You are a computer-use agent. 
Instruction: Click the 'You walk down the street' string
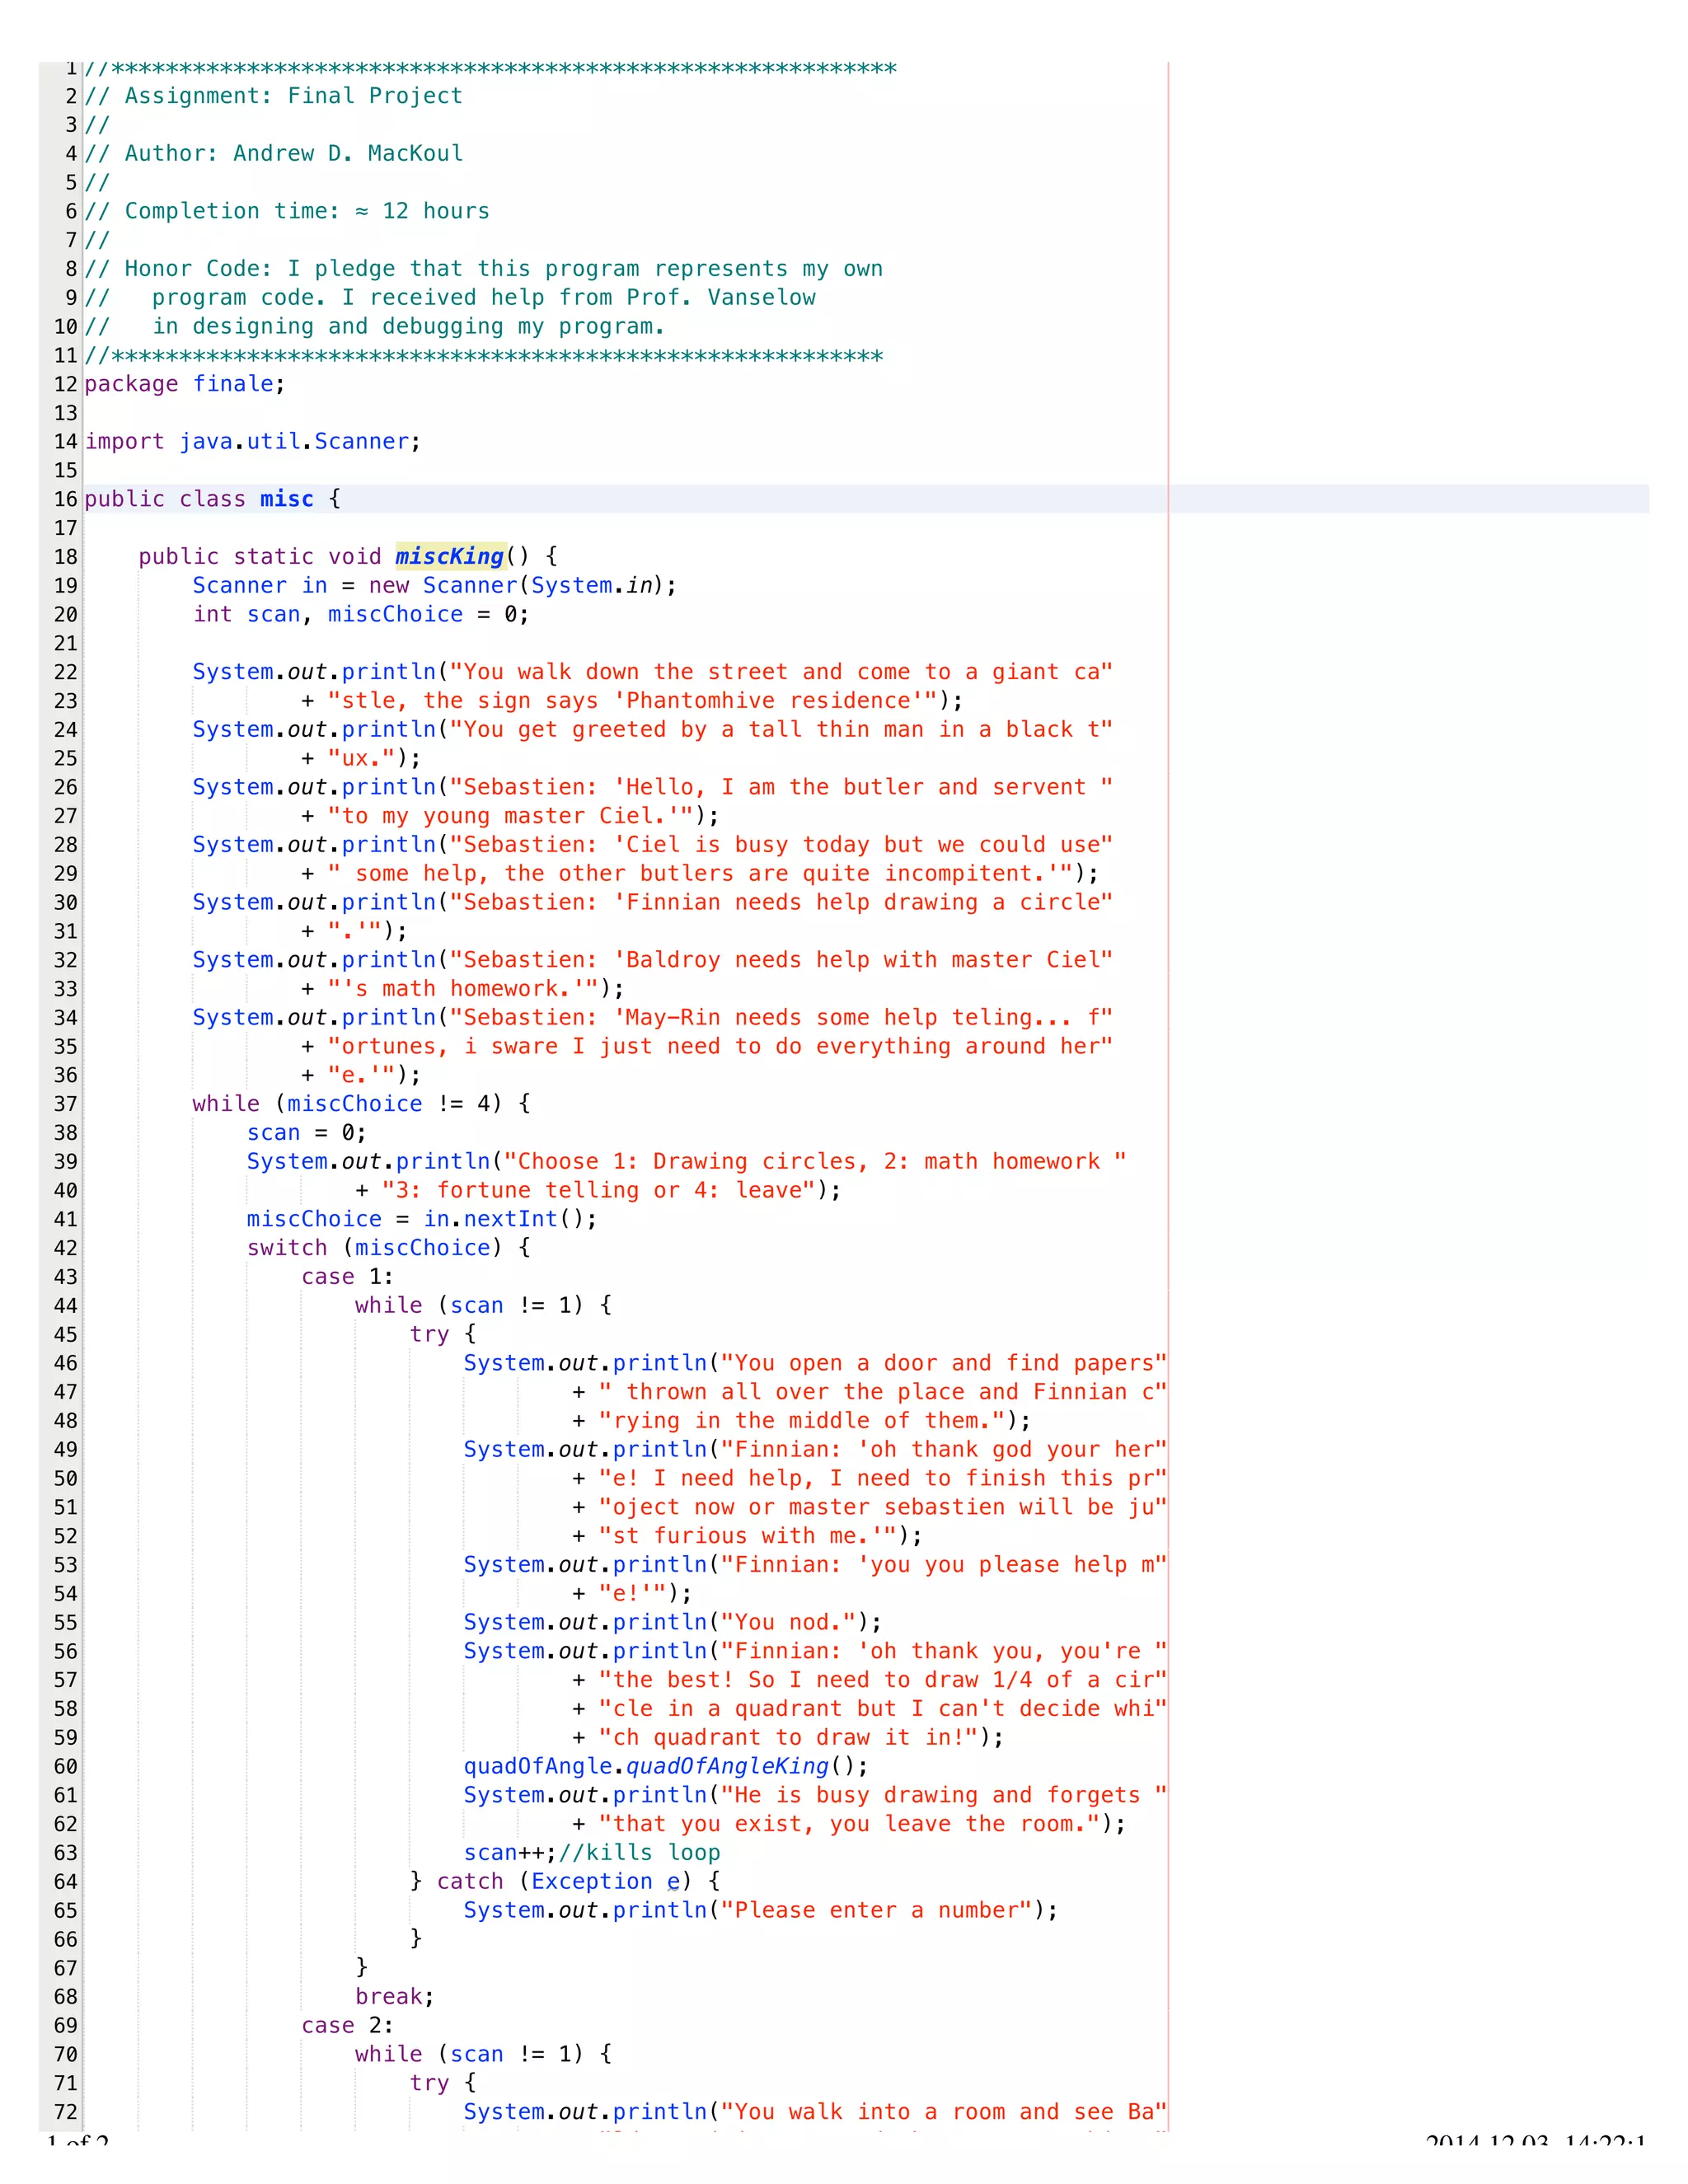781,672
